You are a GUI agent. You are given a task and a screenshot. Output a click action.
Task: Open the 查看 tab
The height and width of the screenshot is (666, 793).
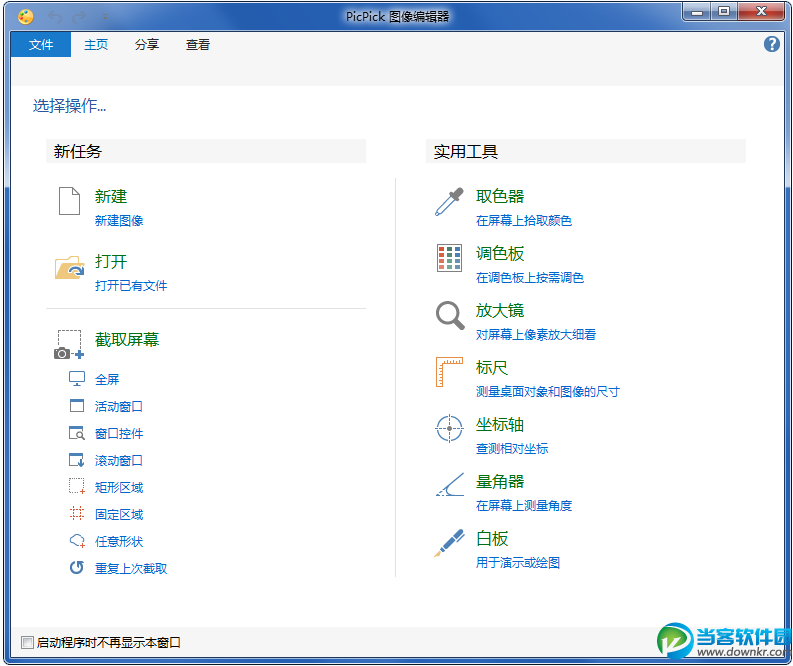198,45
